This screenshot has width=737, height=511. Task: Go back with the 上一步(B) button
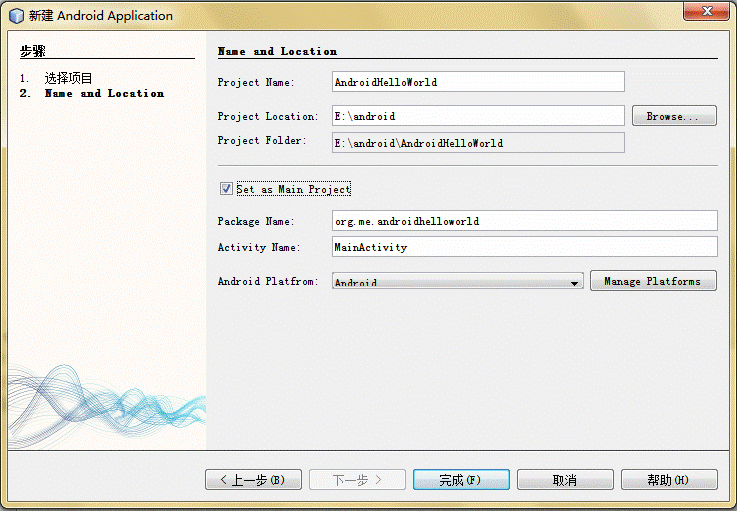(253, 480)
